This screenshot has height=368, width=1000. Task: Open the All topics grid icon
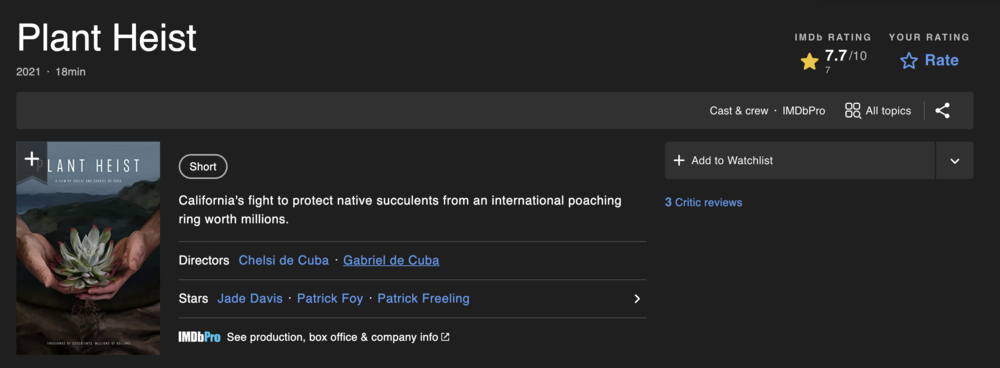pyautogui.click(x=853, y=110)
